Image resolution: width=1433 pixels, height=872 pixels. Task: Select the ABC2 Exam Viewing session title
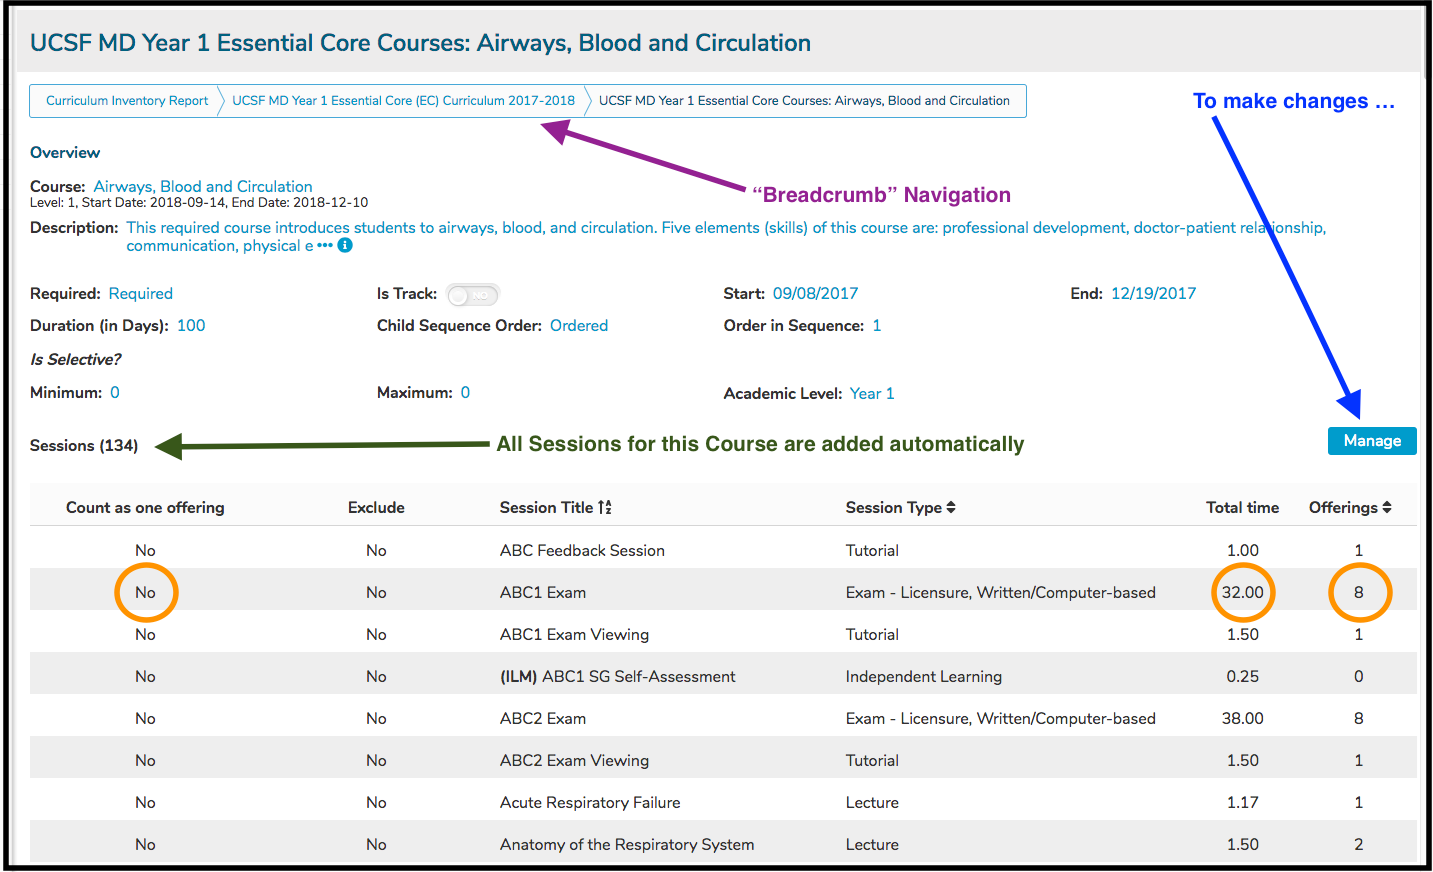click(x=574, y=760)
